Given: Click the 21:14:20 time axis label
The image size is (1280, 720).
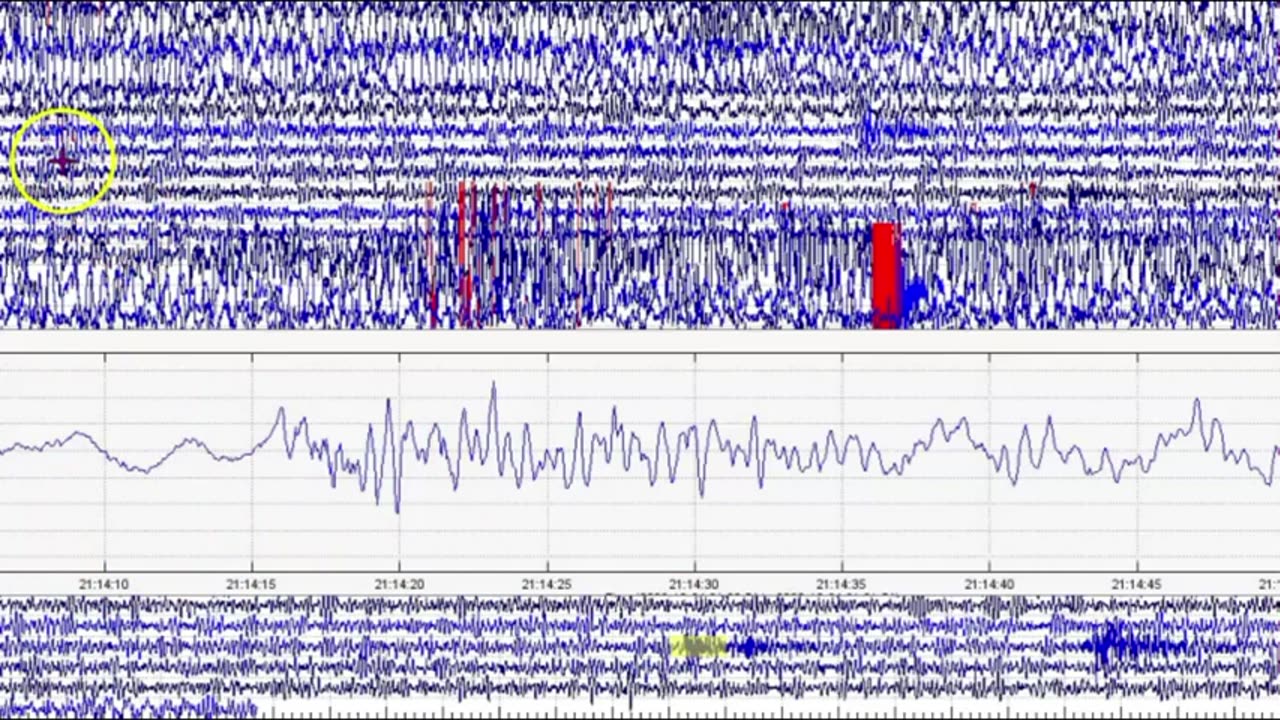Looking at the screenshot, I should pyautogui.click(x=399, y=584).
